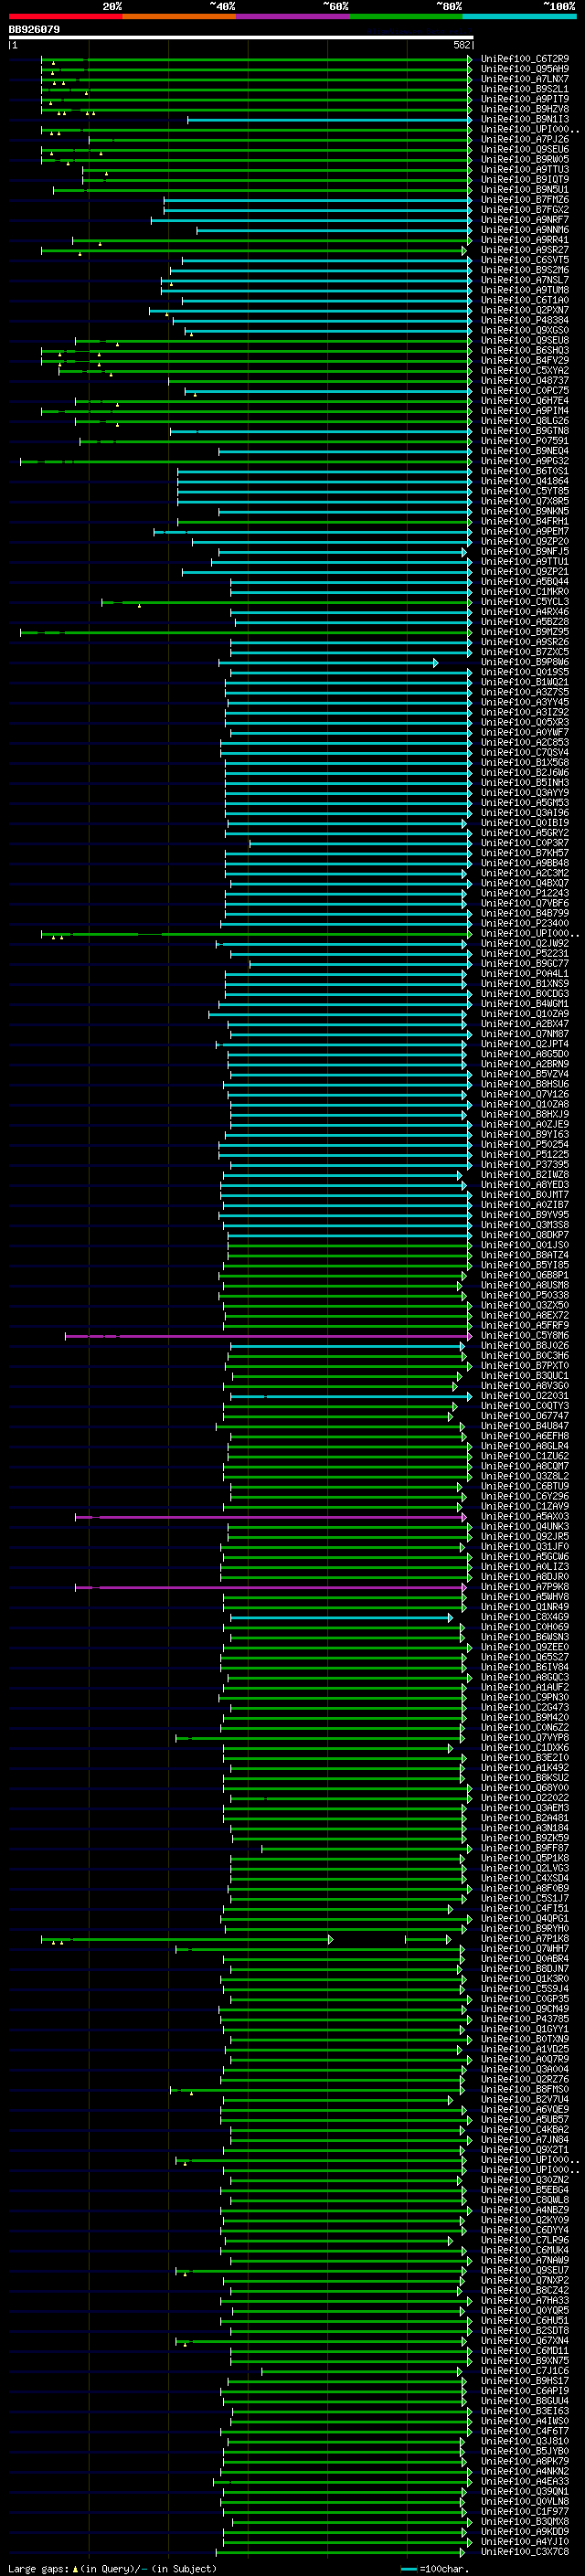Viewport: 585px width, 2576px height.
Task: Open hit UniRef100_A7HA33
Action: (525, 2301)
